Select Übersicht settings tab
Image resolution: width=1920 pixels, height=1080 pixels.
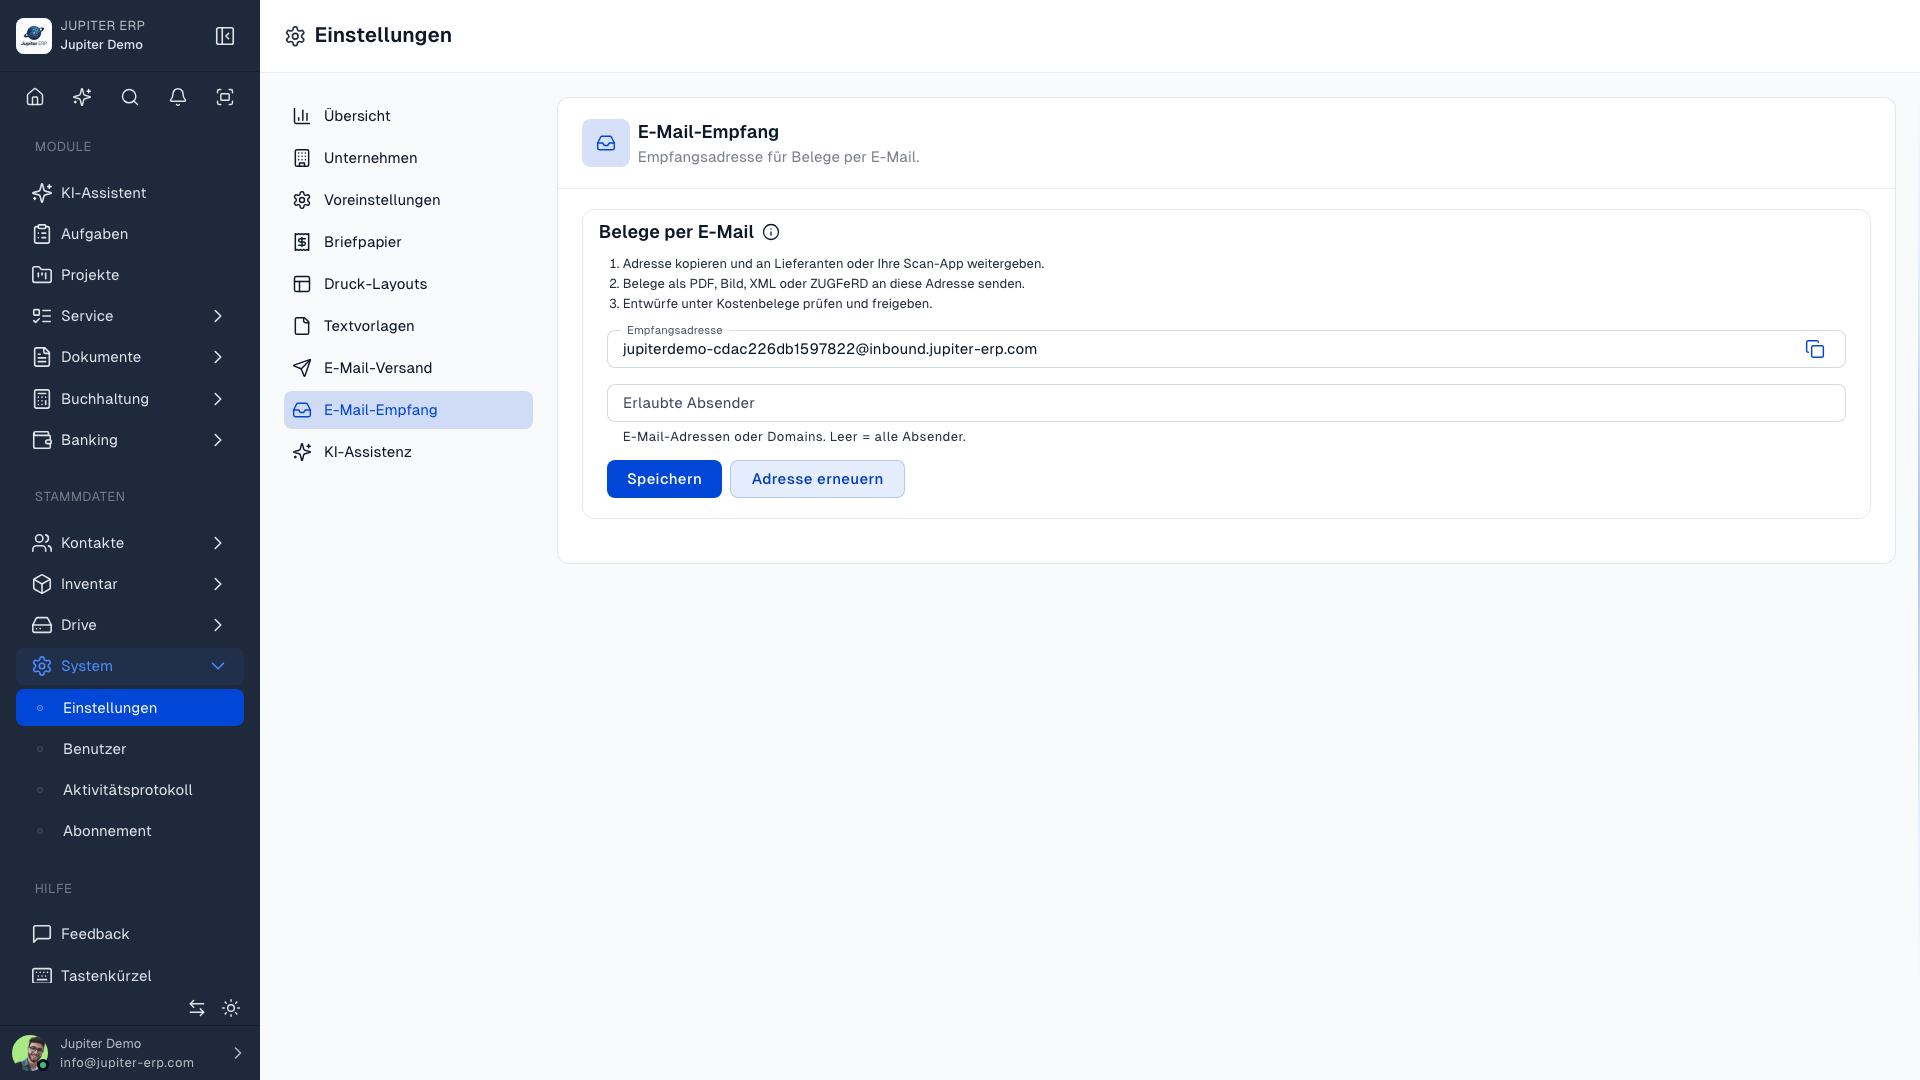[x=408, y=116]
